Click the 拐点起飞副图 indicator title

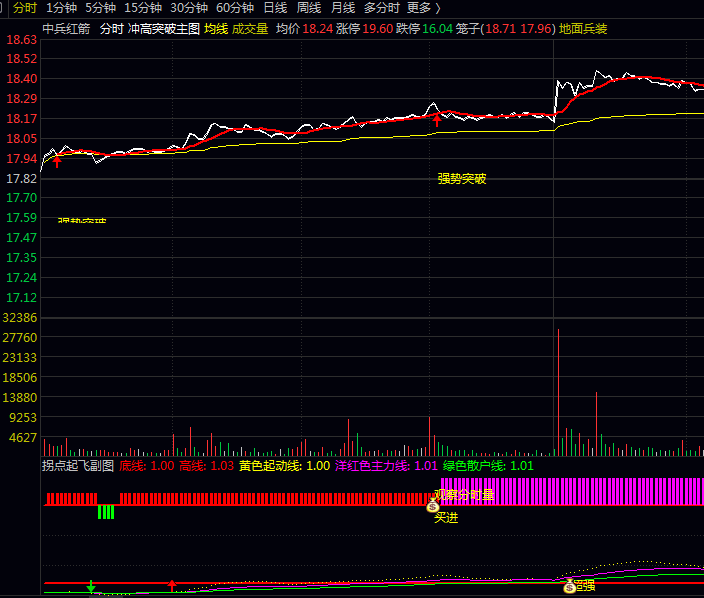[x=78, y=466]
